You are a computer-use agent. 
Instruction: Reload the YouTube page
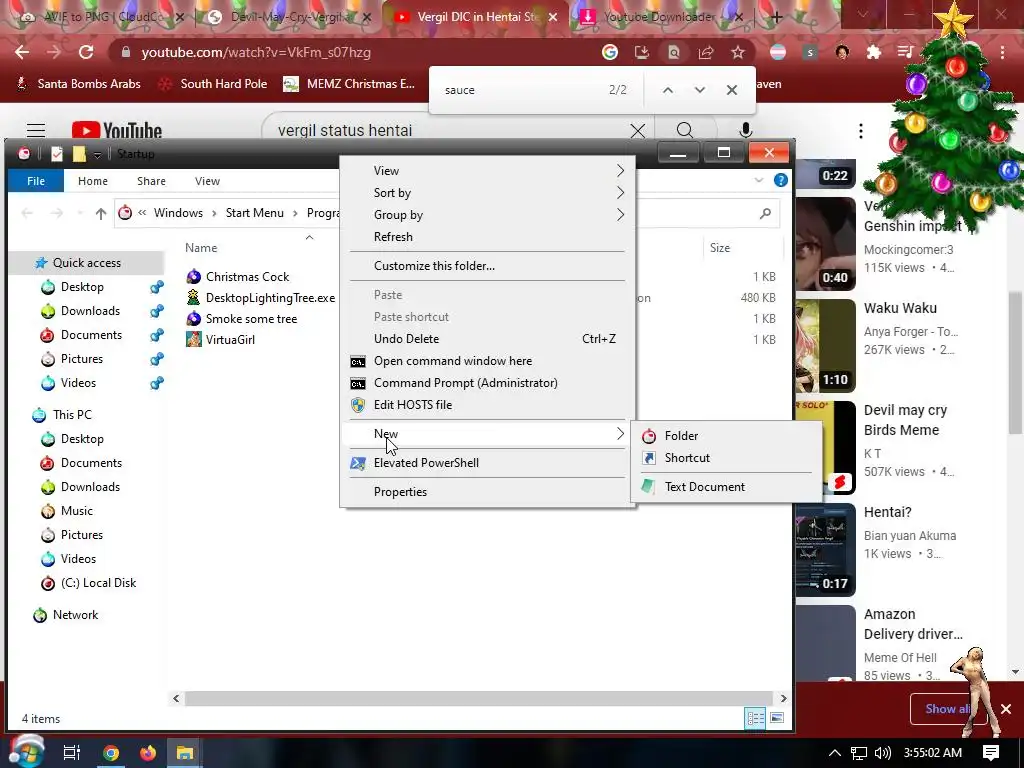pos(86,52)
